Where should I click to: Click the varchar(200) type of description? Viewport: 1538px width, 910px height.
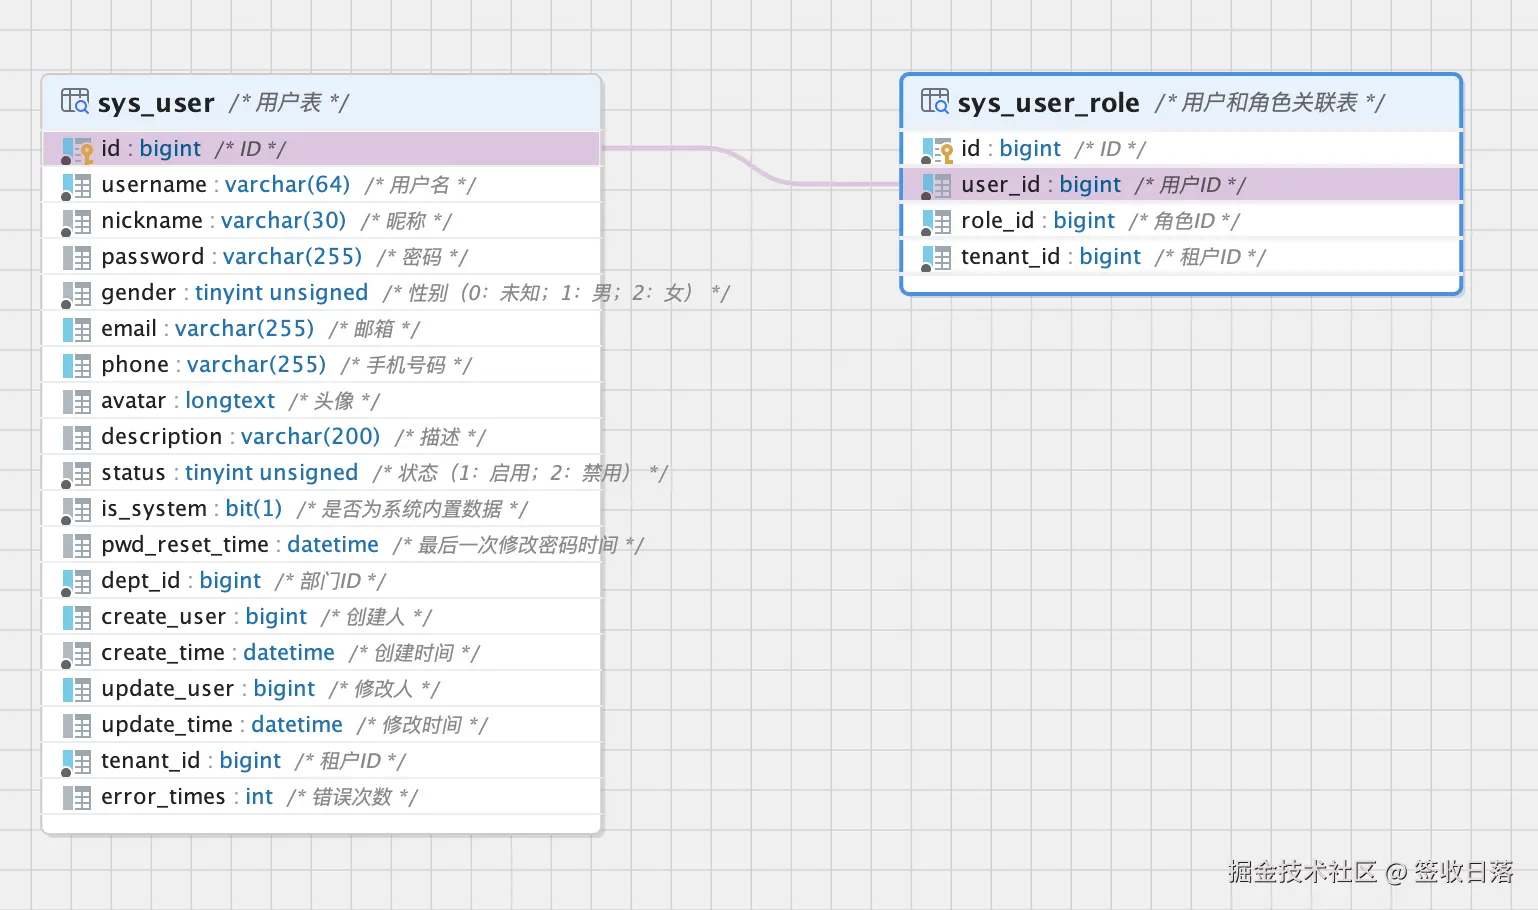click(x=310, y=437)
